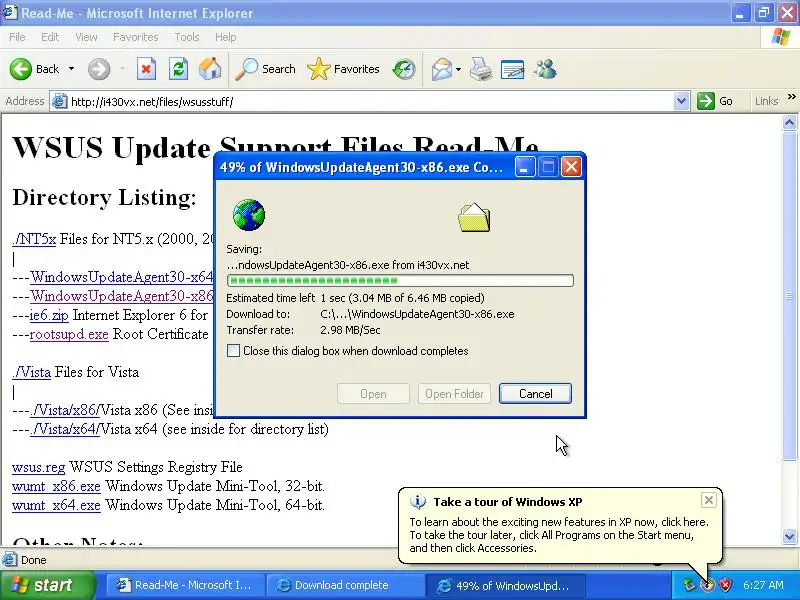
Task: Open the History clock icon
Action: pyautogui.click(x=404, y=69)
